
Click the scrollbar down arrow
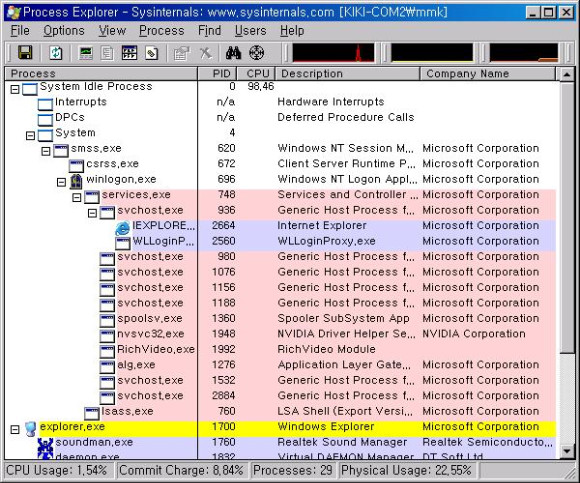[566, 451]
